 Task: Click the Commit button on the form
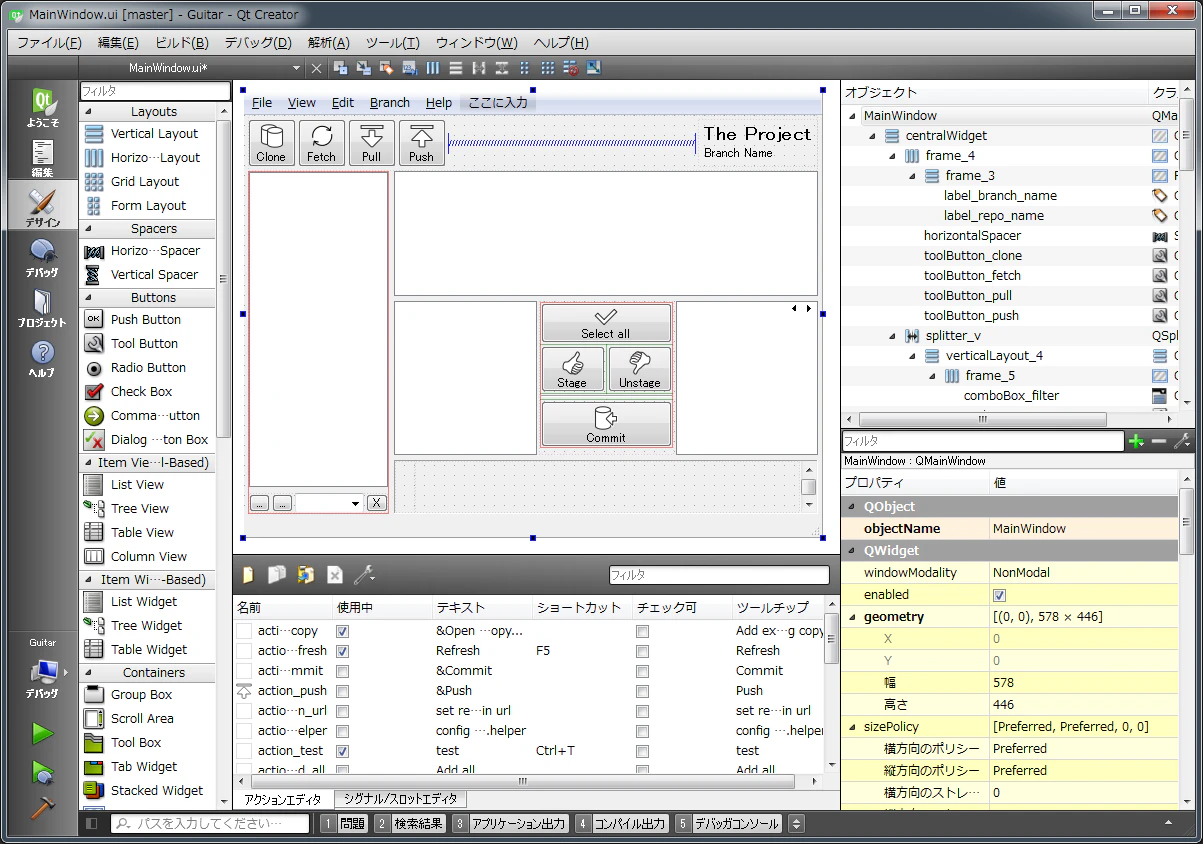606,424
